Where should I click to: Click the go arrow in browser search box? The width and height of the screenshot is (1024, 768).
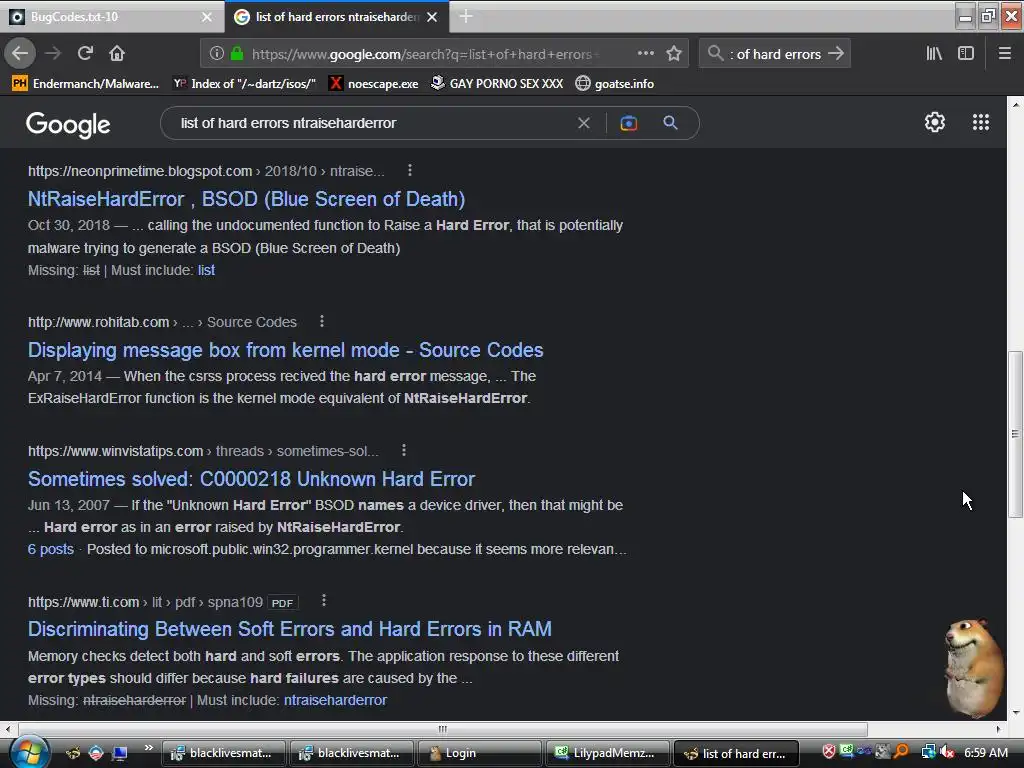835,54
